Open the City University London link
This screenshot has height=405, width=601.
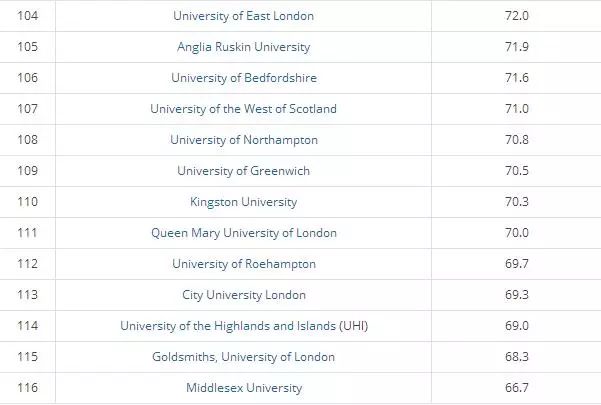point(244,295)
